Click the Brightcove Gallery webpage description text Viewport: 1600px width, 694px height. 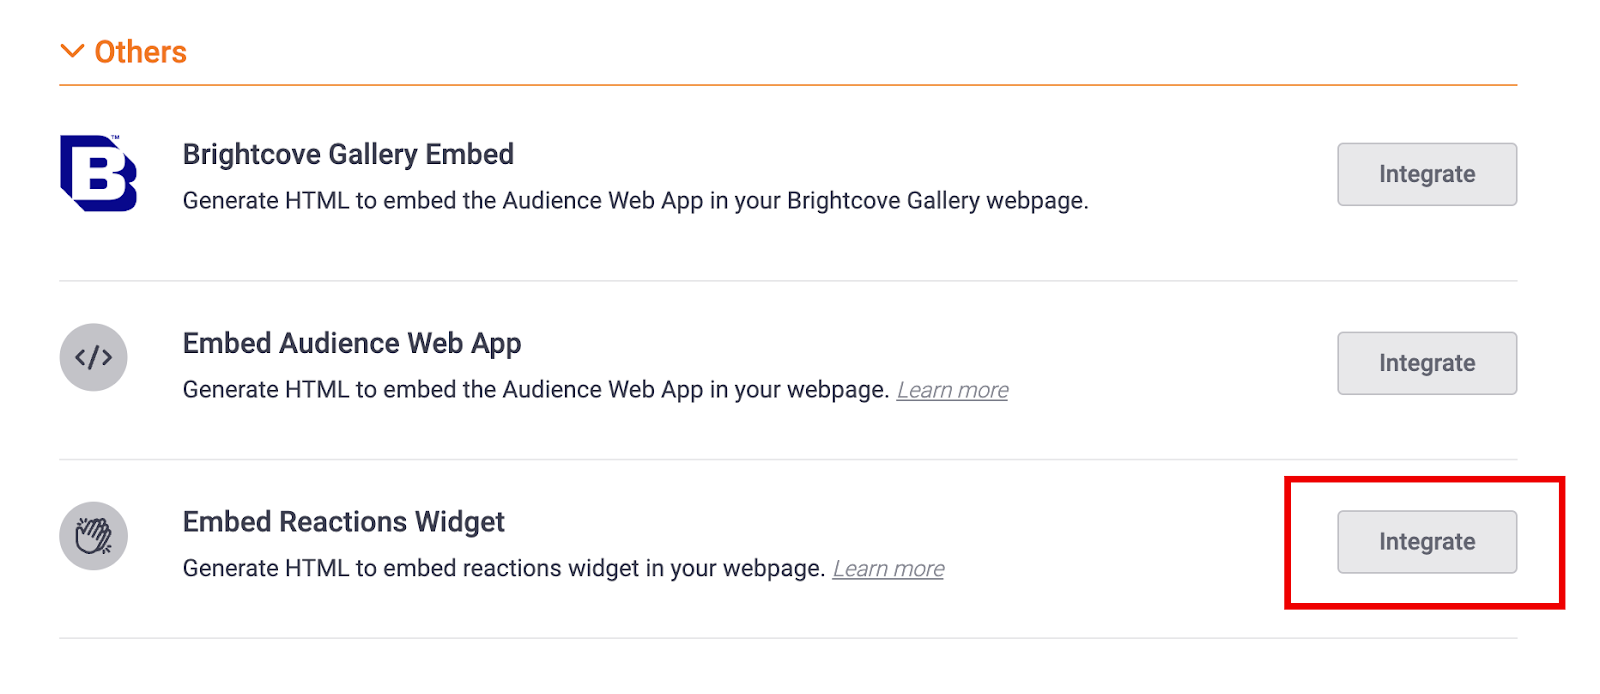pyautogui.click(x=635, y=201)
